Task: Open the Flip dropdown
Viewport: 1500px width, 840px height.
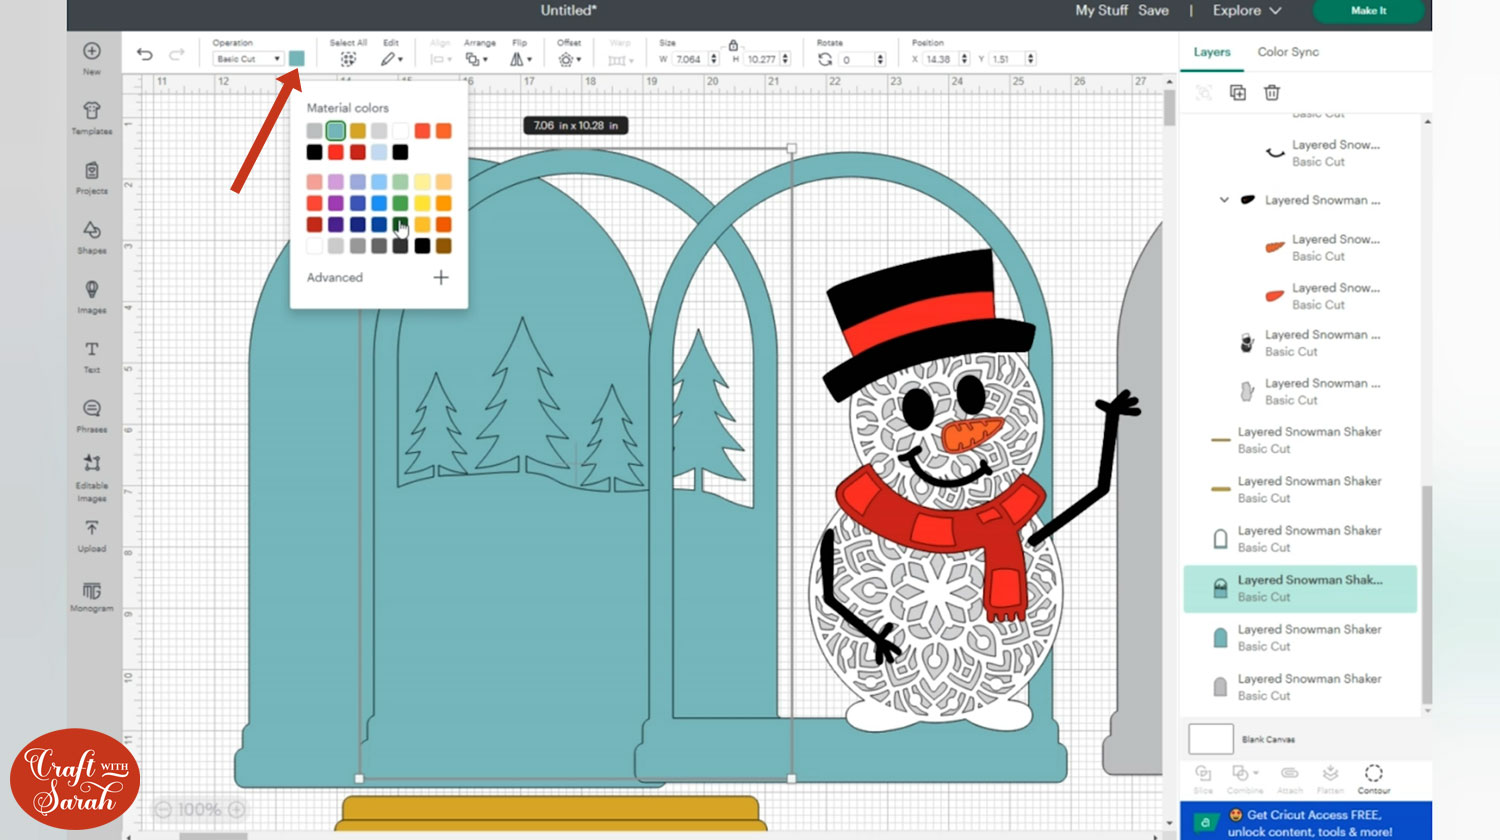Action: coord(519,59)
